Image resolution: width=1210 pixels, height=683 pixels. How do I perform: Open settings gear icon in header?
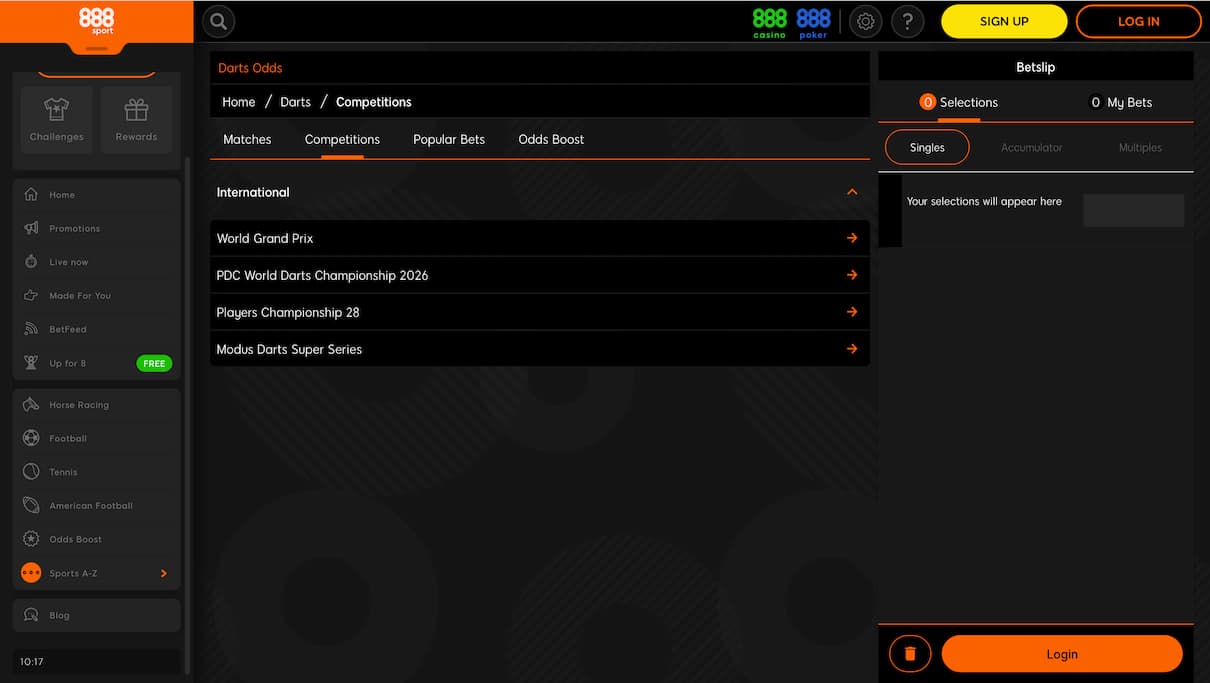(866, 21)
